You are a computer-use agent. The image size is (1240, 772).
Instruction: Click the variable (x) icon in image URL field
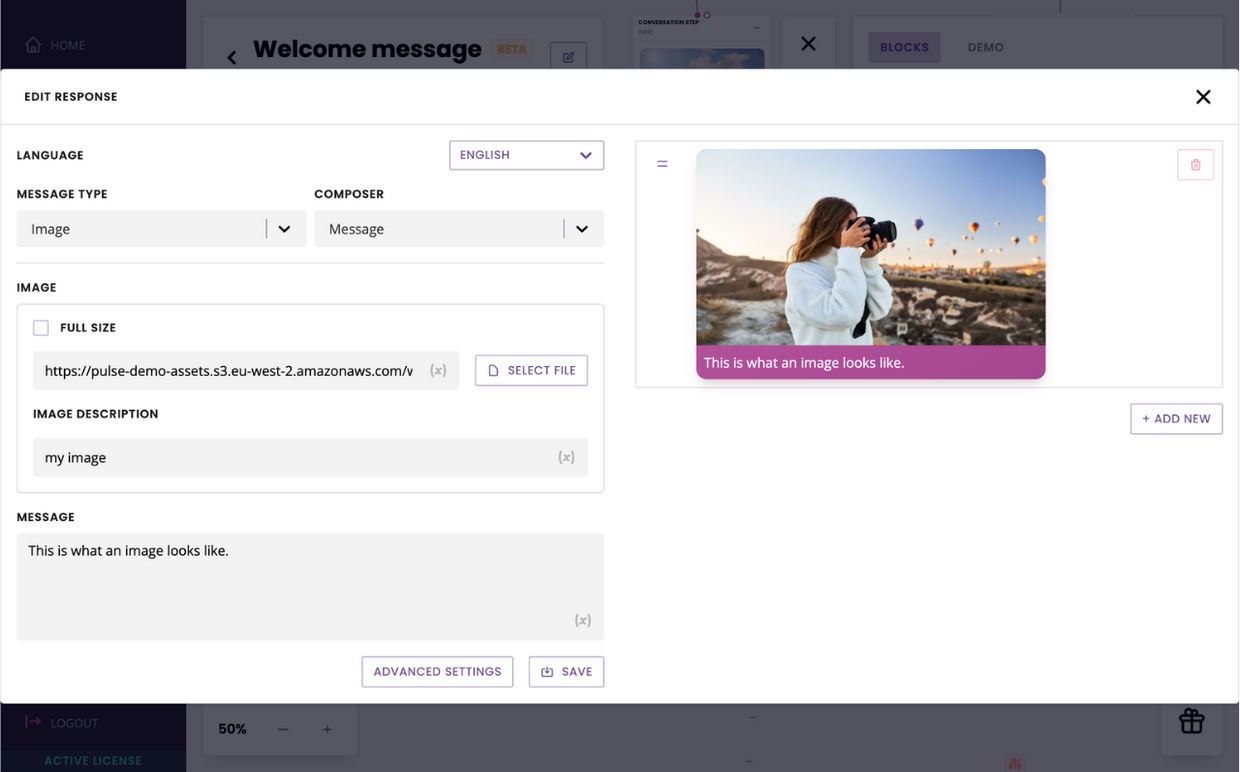click(x=438, y=371)
